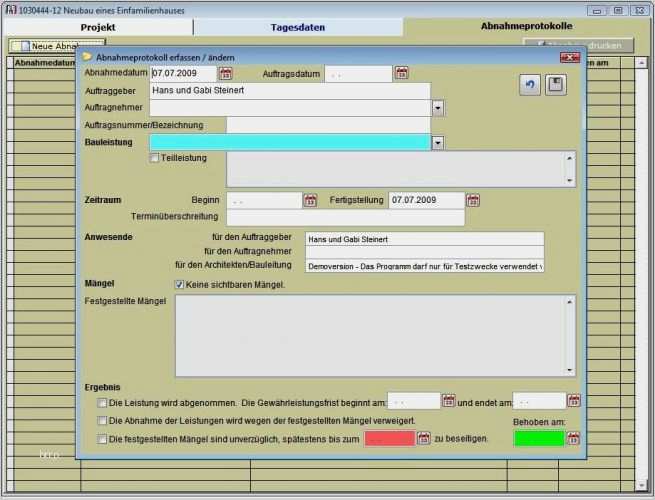
Task: Click the red deadline date field
Action: click(389, 438)
